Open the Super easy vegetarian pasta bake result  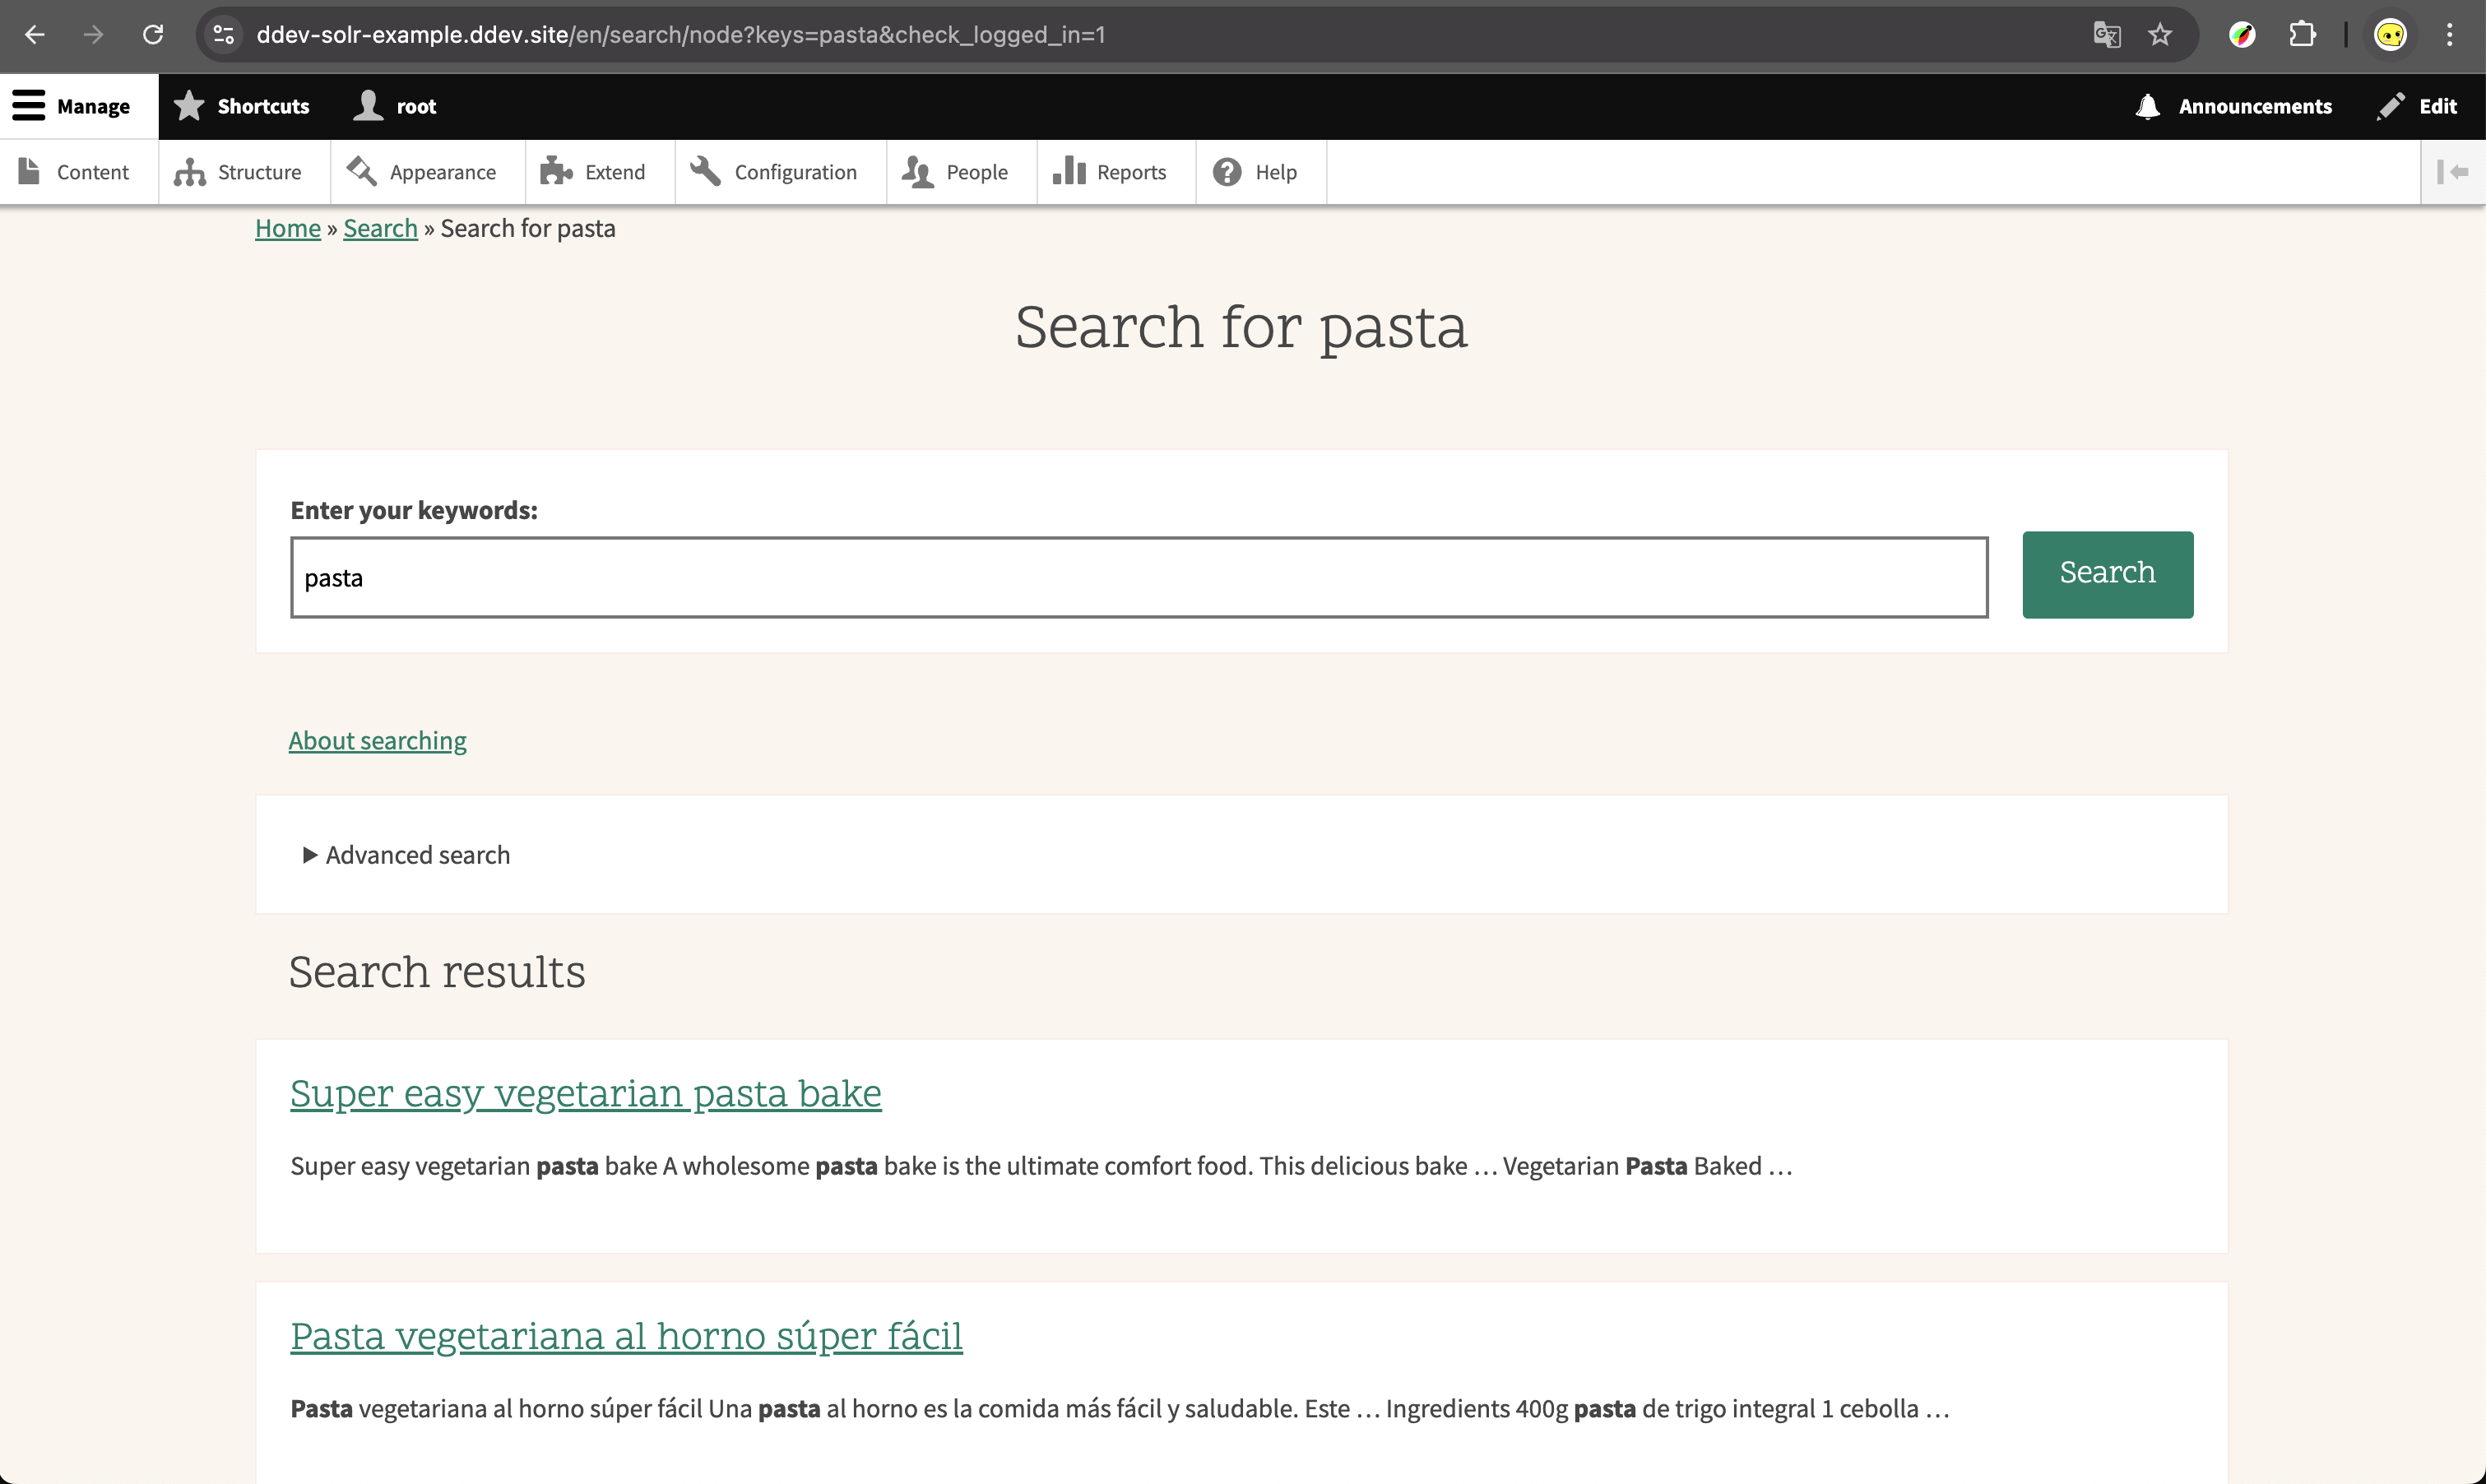point(585,1093)
